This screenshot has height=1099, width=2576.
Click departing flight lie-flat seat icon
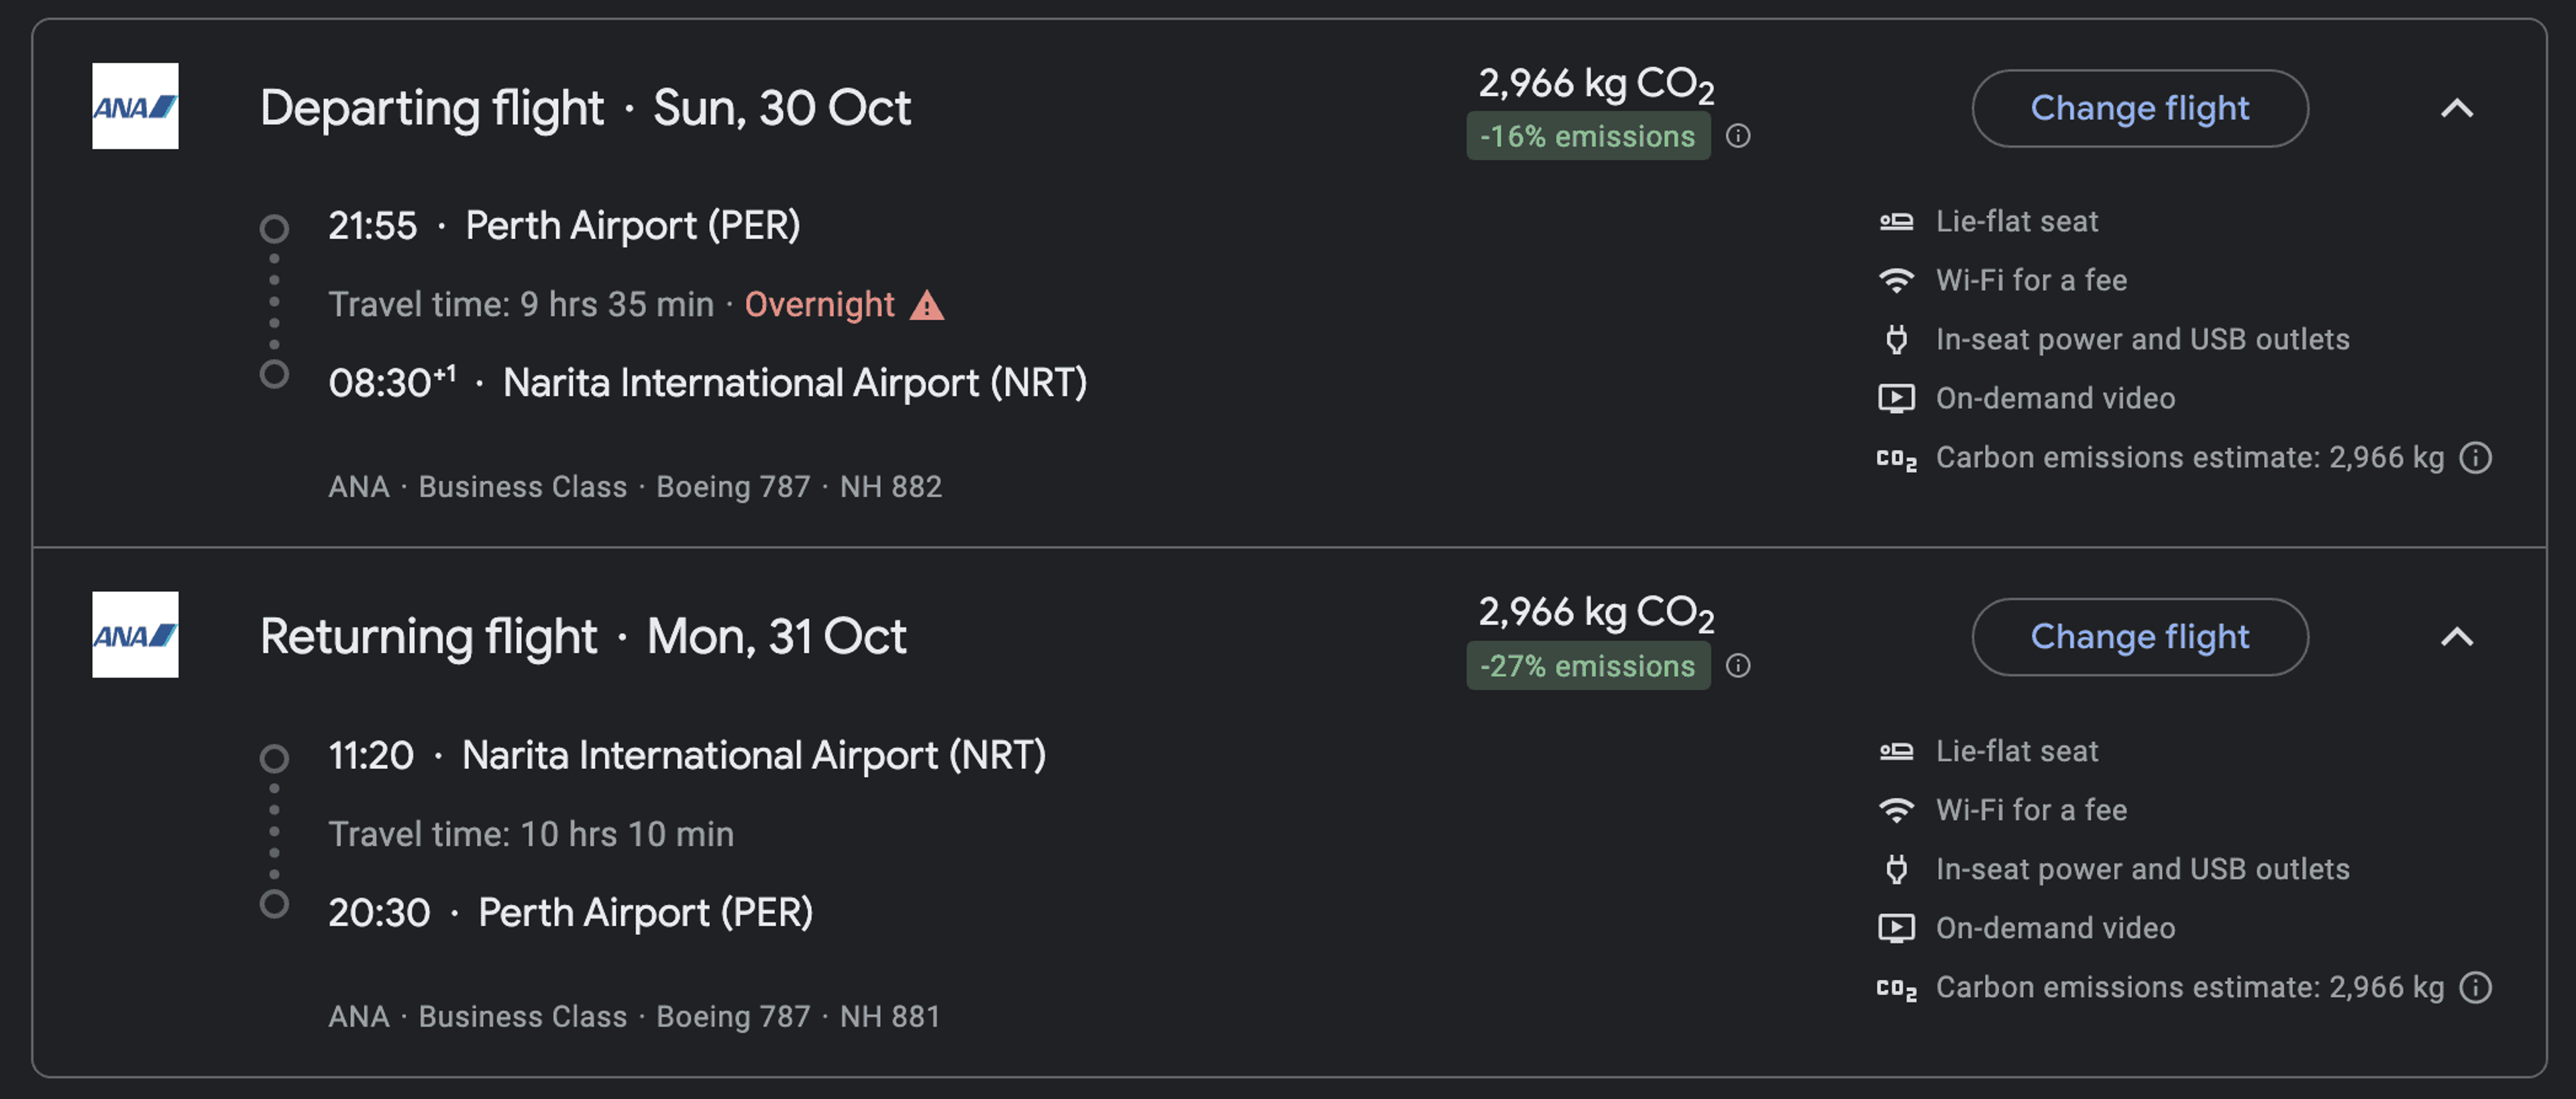(x=1896, y=221)
